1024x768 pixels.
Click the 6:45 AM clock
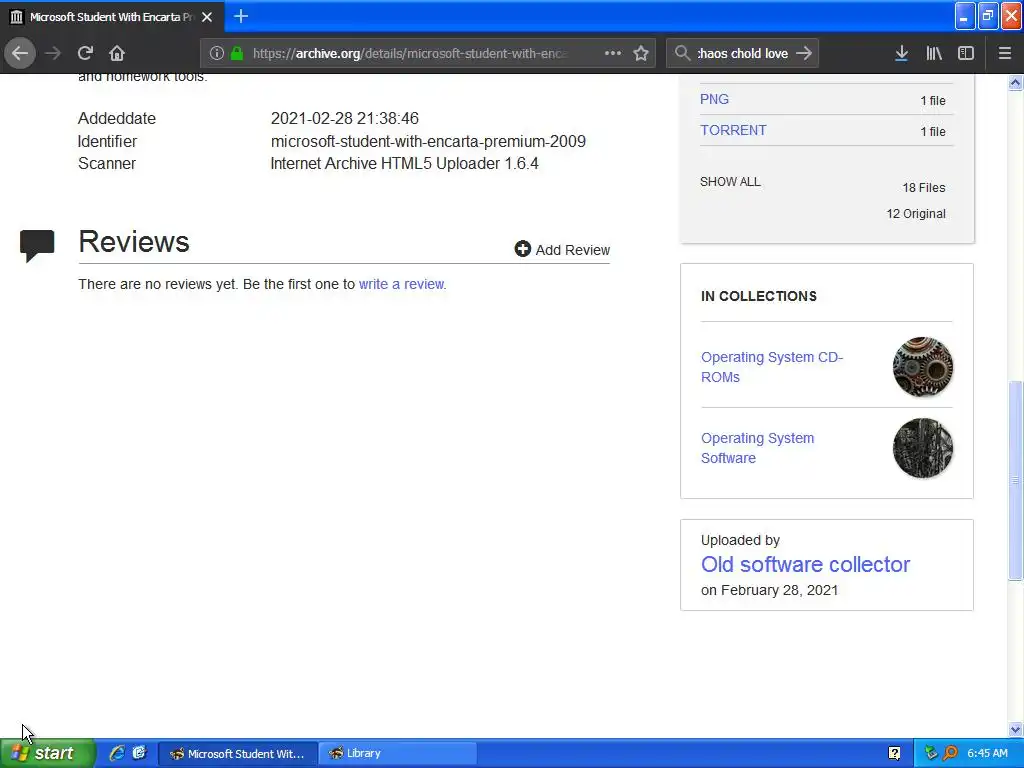coord(987,753)
